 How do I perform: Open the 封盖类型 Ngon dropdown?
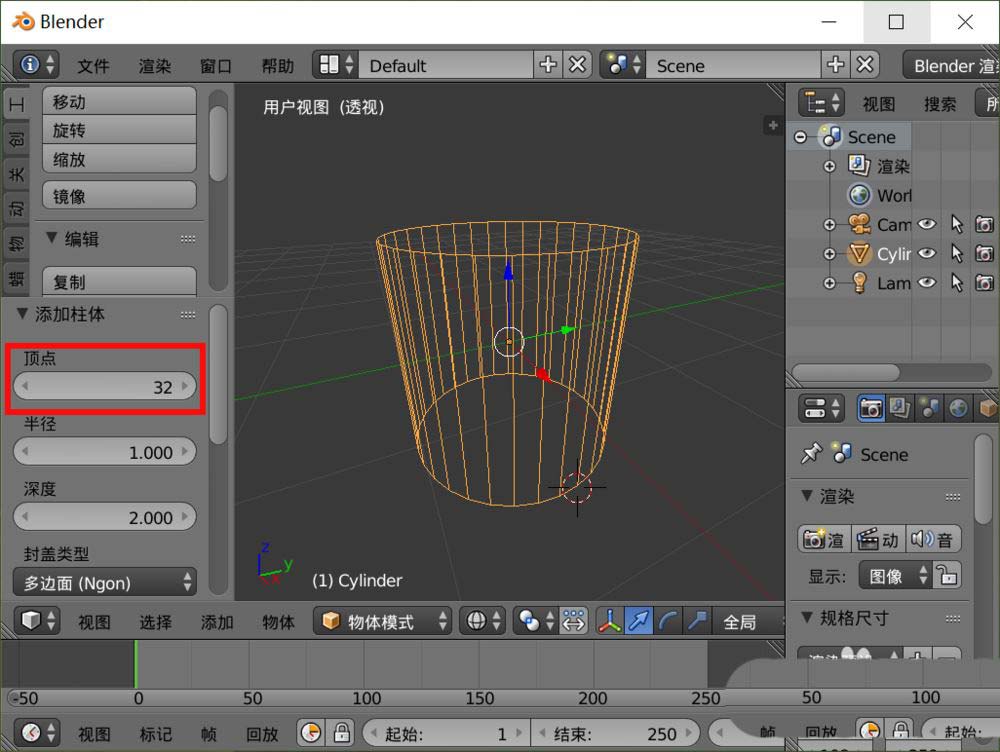[x=104, y=581]
